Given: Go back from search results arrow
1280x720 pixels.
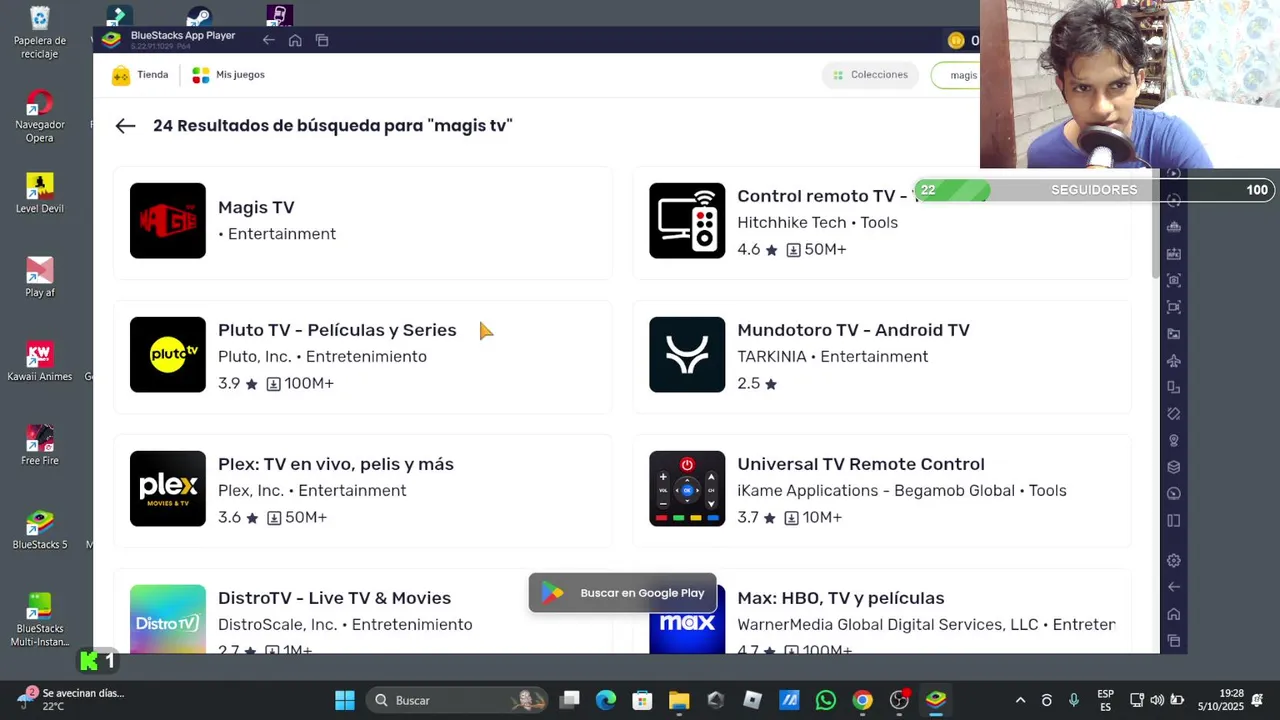Looking at the screenshot, I should click(x=125, y=126).
